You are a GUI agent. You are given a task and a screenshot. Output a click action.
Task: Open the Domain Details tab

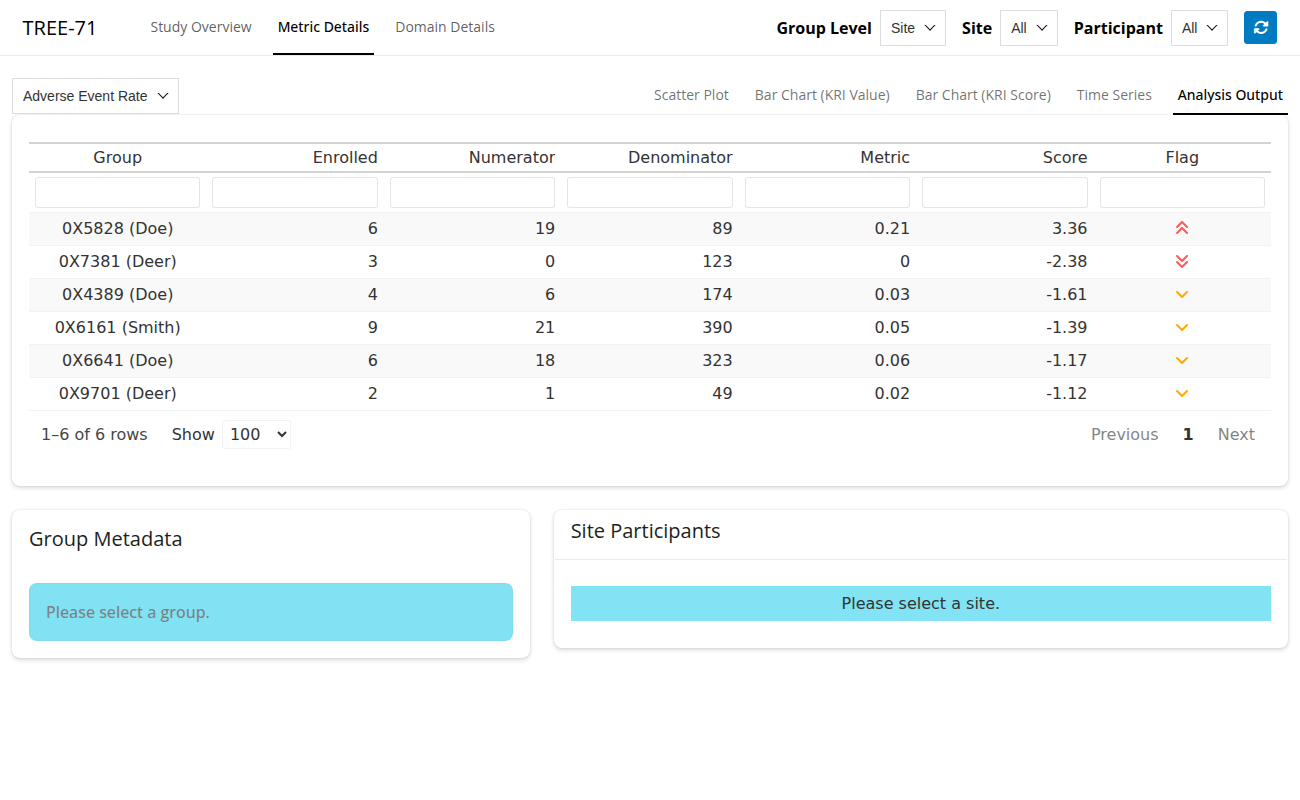coord(445,27)
